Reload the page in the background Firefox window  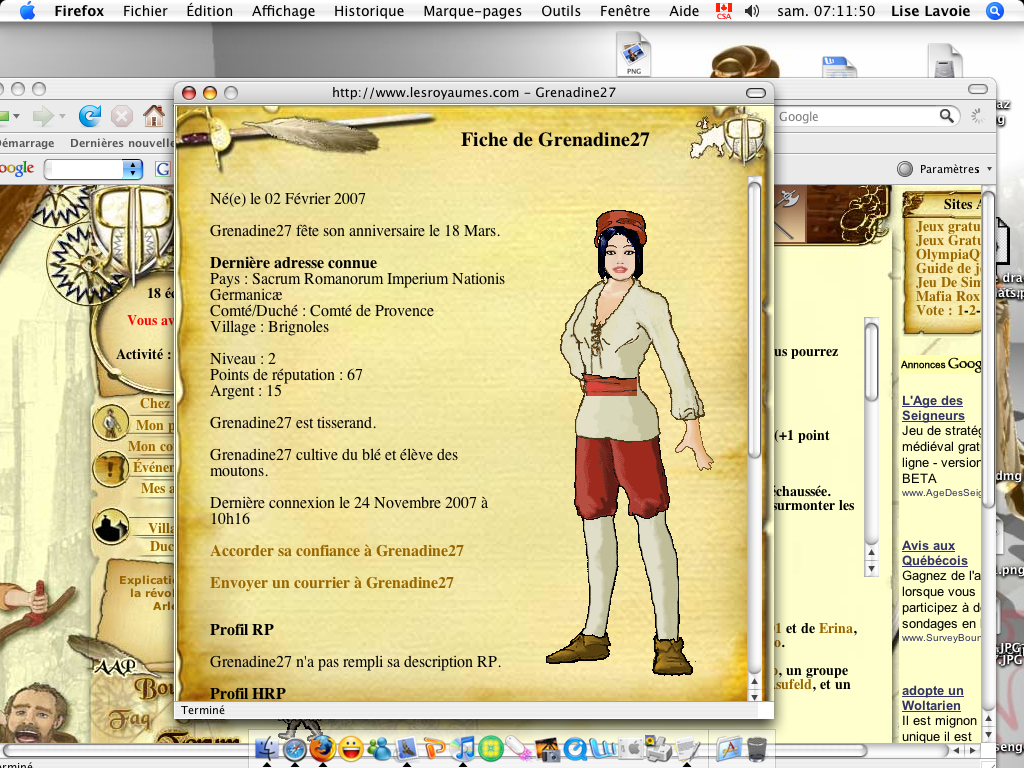point(89,116)
